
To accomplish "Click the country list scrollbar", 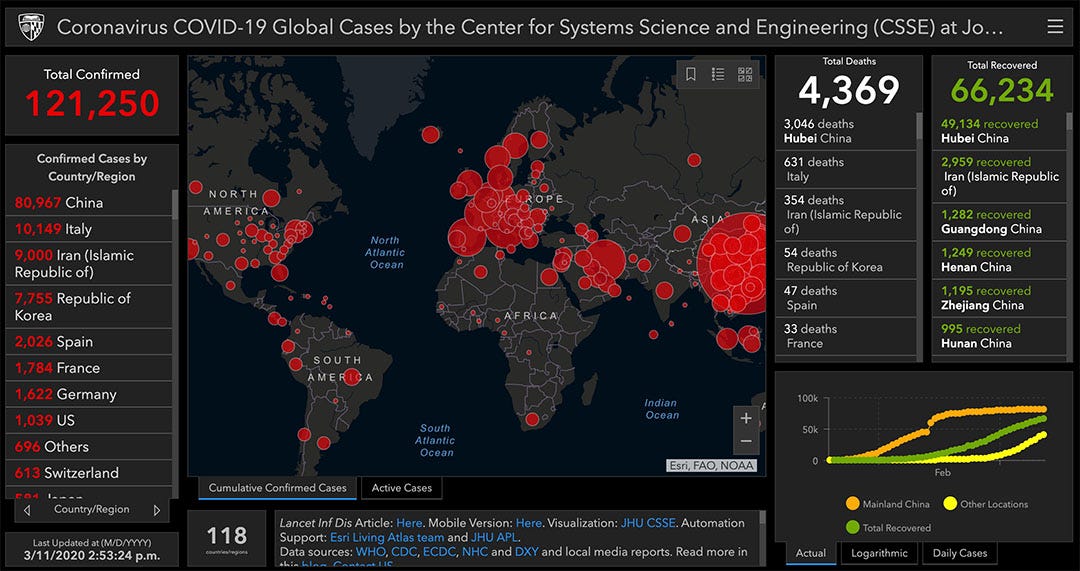I will [175, 204].
